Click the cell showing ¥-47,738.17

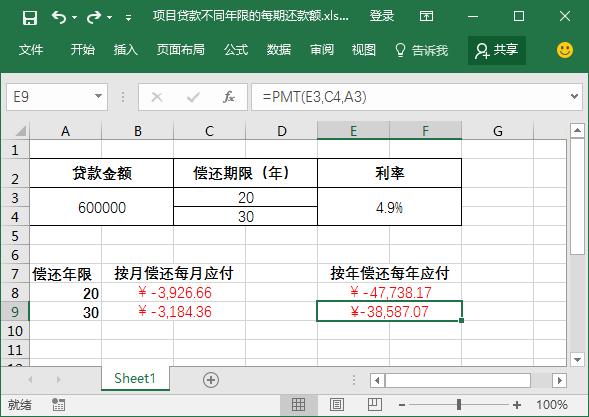[390, 293]
